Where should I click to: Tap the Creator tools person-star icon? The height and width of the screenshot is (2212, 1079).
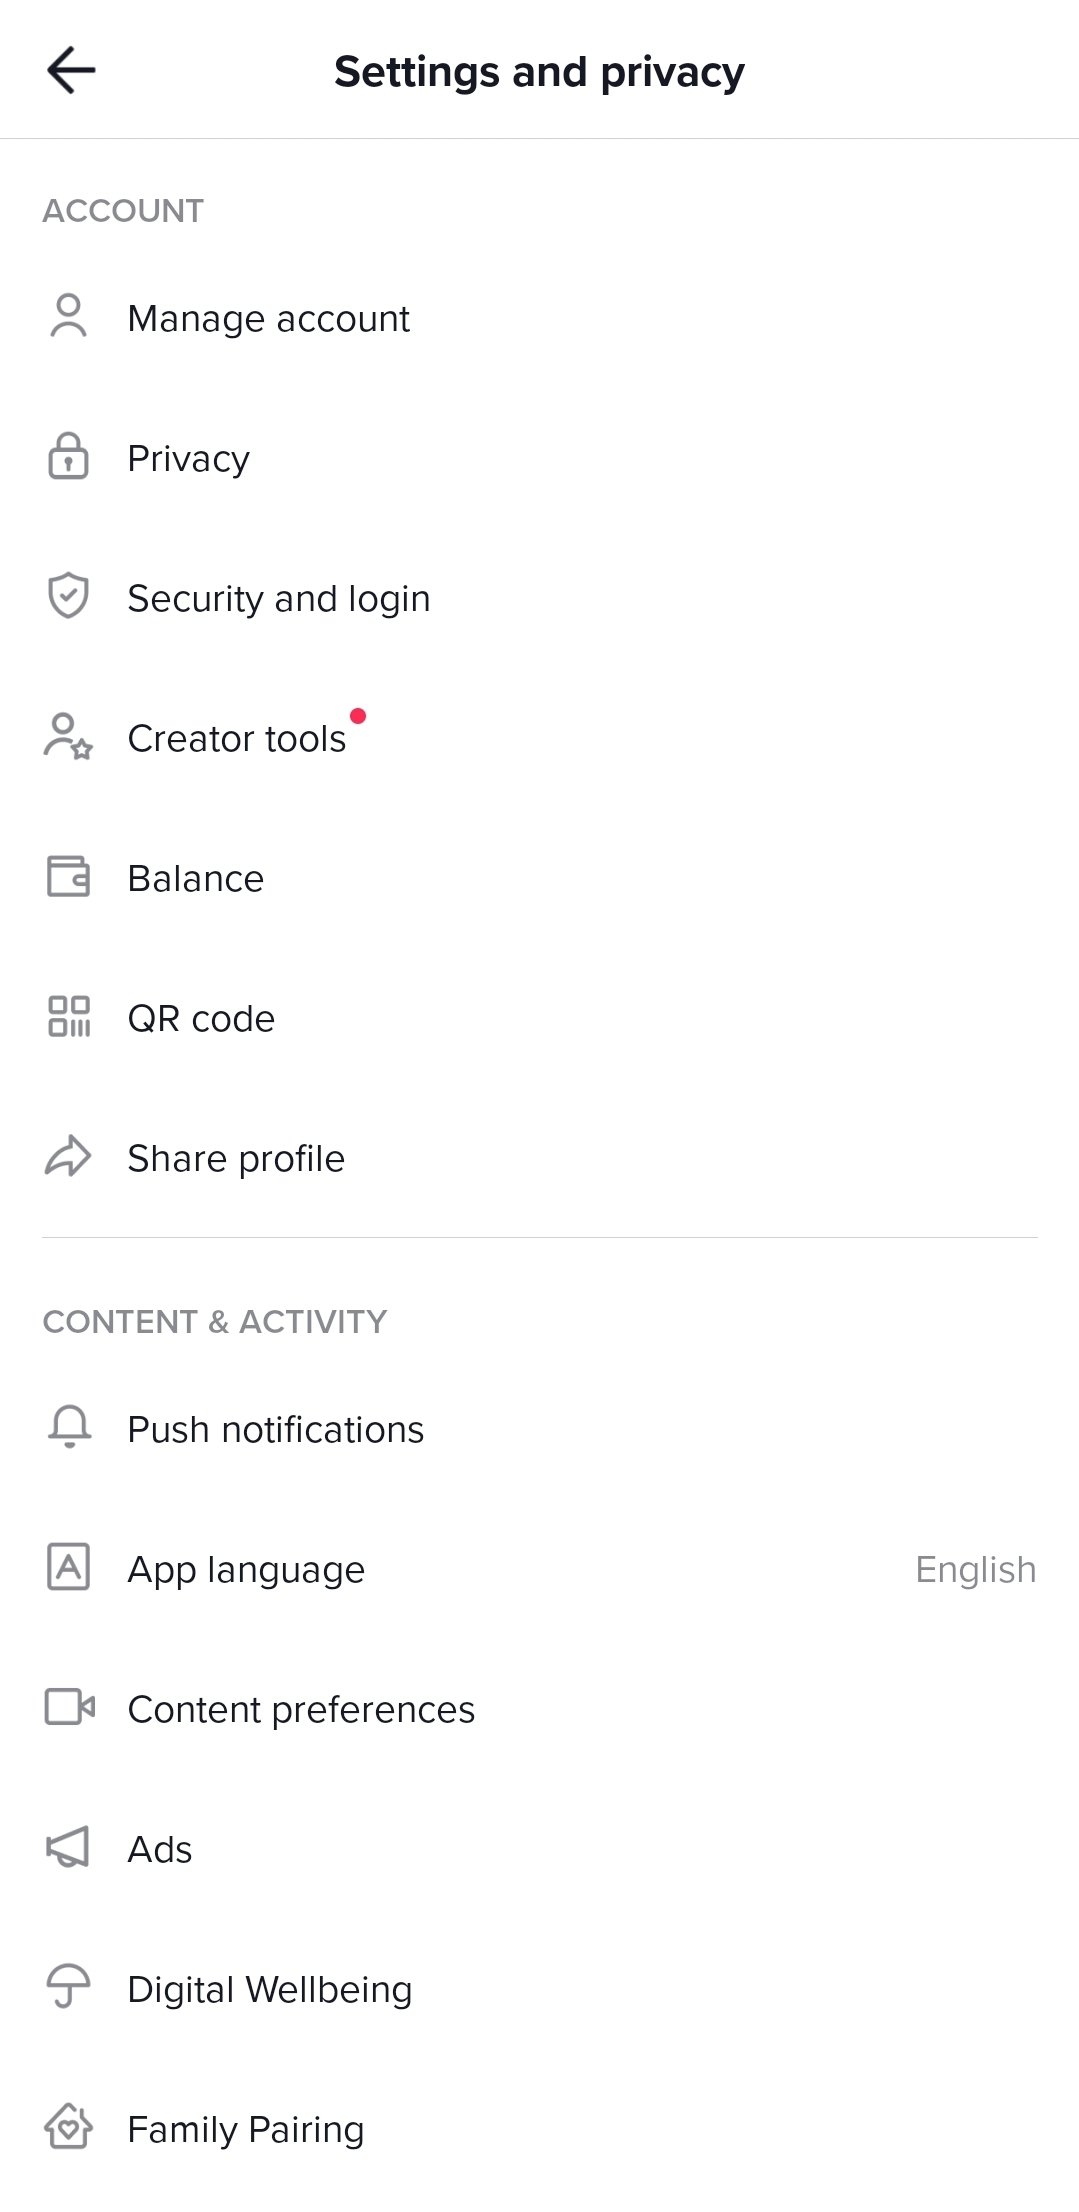[x=68, y=737]
